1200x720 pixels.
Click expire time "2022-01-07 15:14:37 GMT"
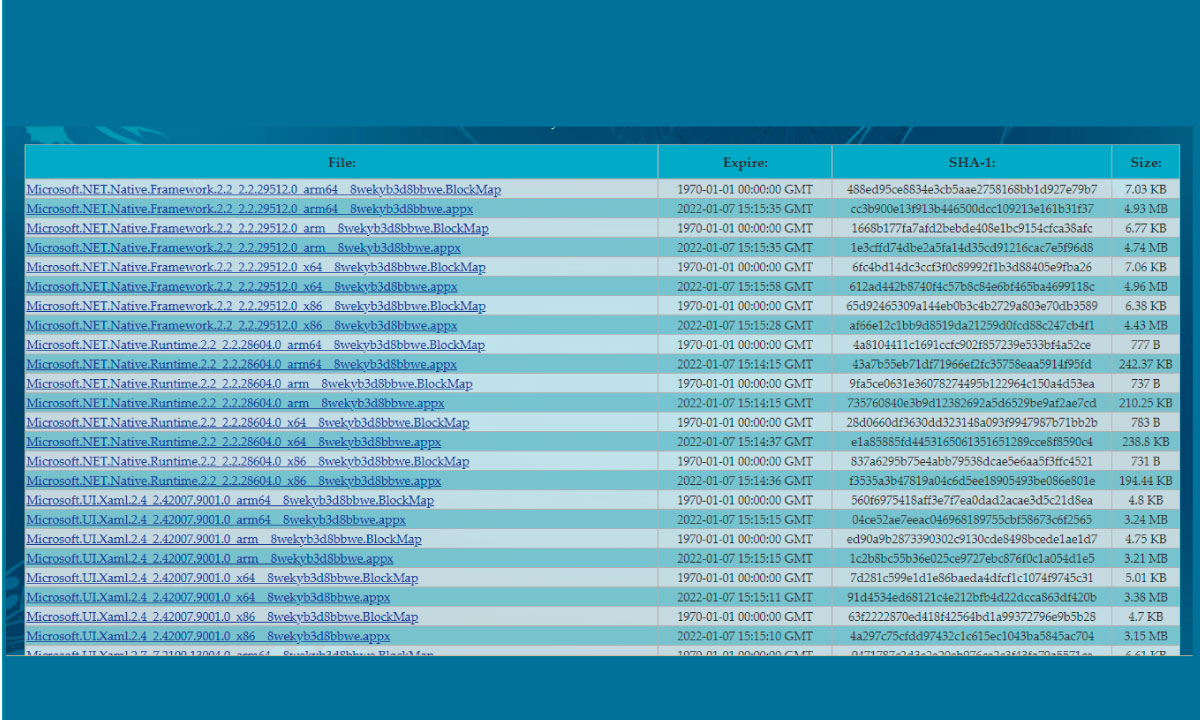tap(745, 442)
